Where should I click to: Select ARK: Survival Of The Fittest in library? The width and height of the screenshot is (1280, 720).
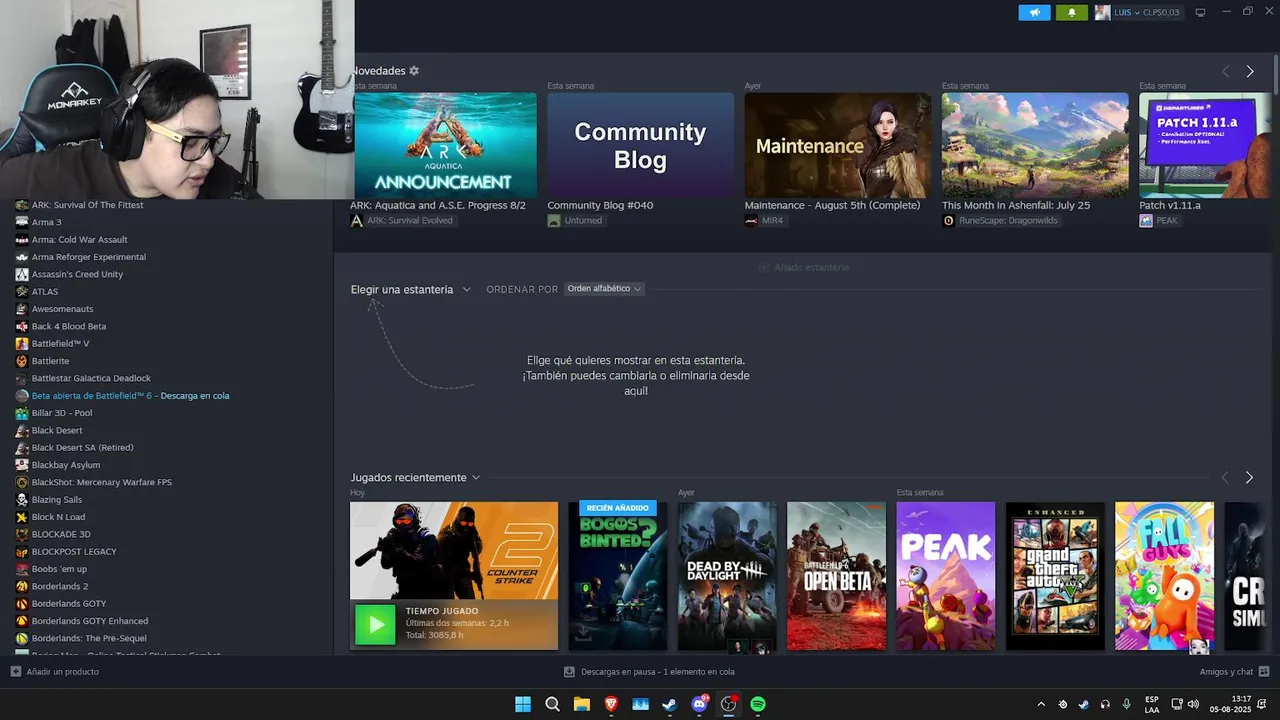coord(87,205)
